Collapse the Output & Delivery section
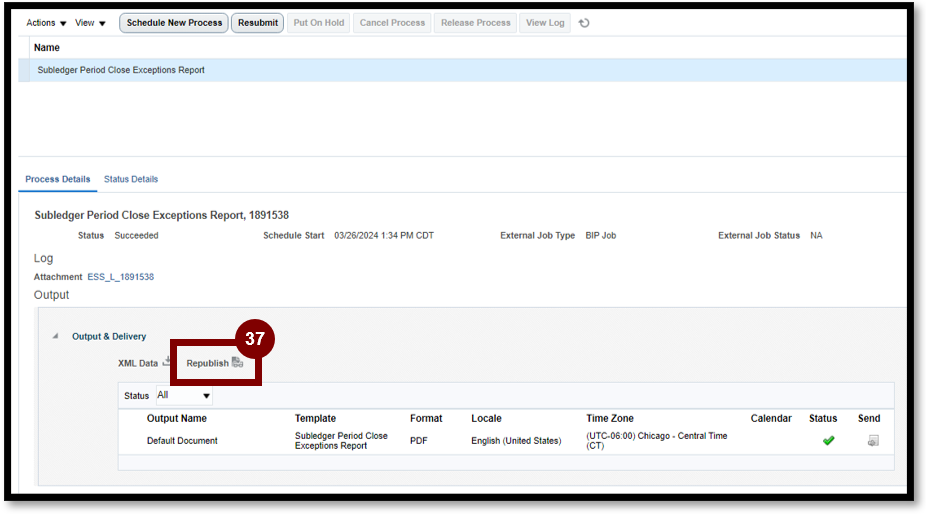Screen dimensions: 926x515 click(x=55, y=337)
